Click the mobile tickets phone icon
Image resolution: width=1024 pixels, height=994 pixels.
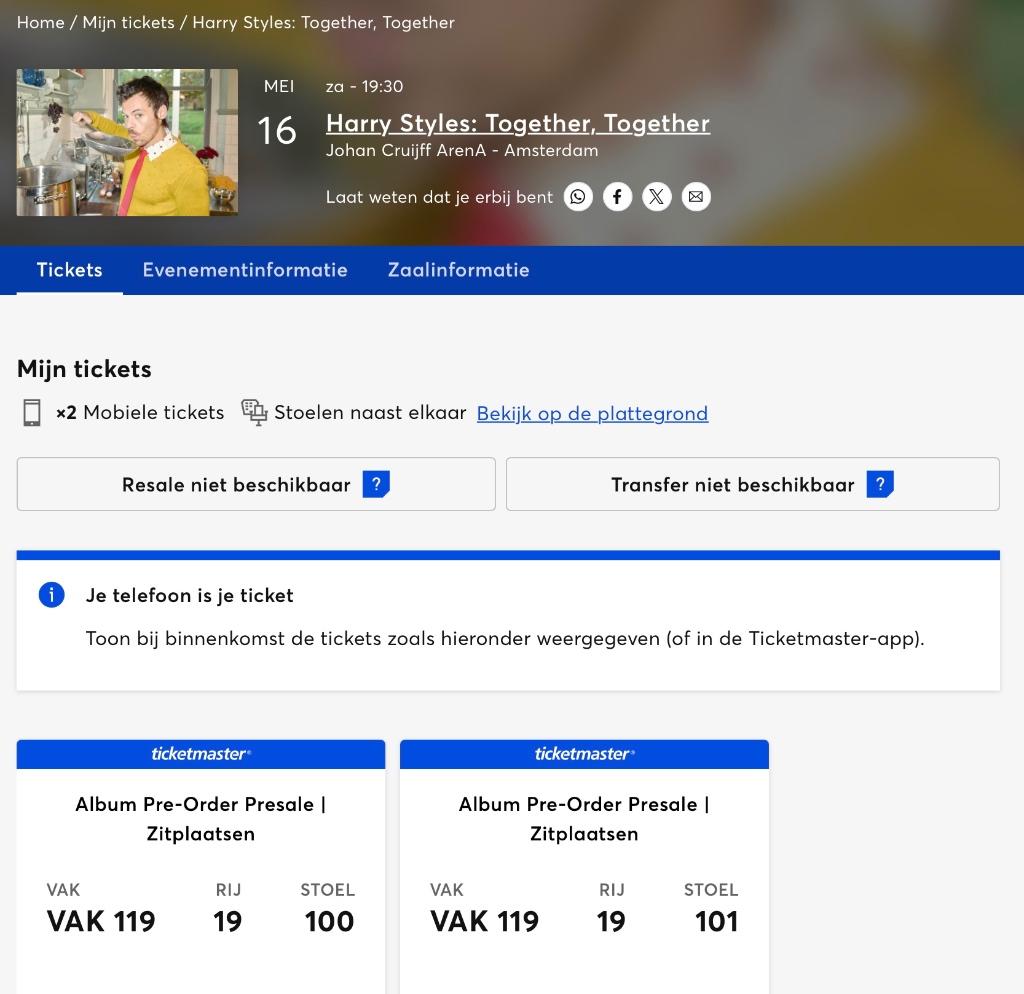[31, 412]
